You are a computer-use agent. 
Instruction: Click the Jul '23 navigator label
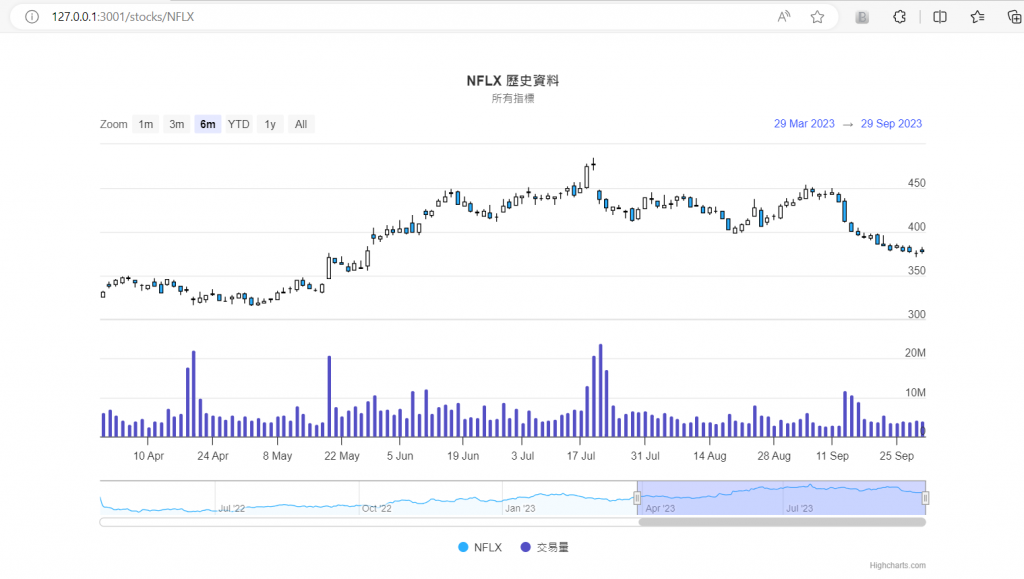point(799,509)
